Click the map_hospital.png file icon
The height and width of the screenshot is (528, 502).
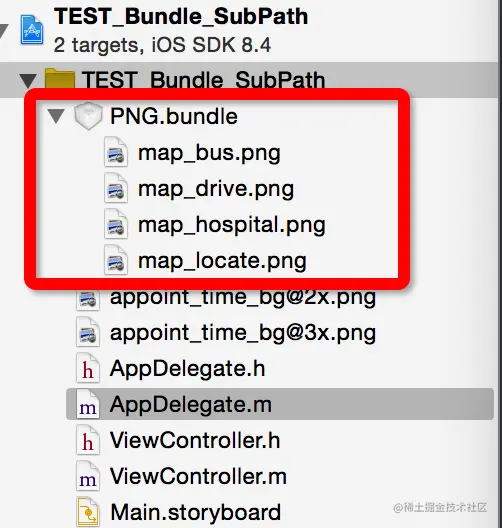click(x=116, y=224)
